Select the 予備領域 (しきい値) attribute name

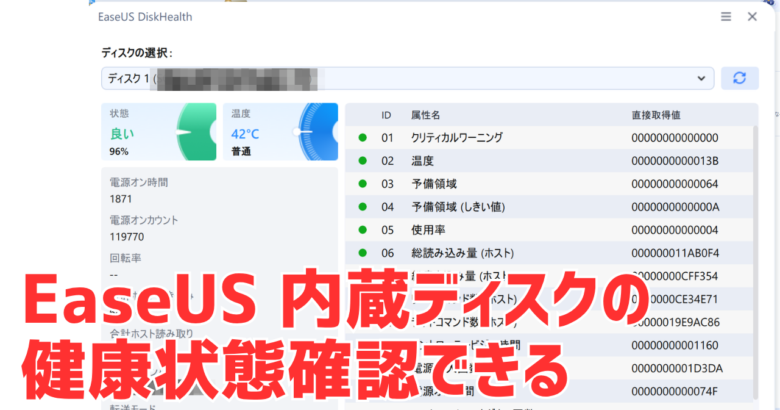click(458, 206)
